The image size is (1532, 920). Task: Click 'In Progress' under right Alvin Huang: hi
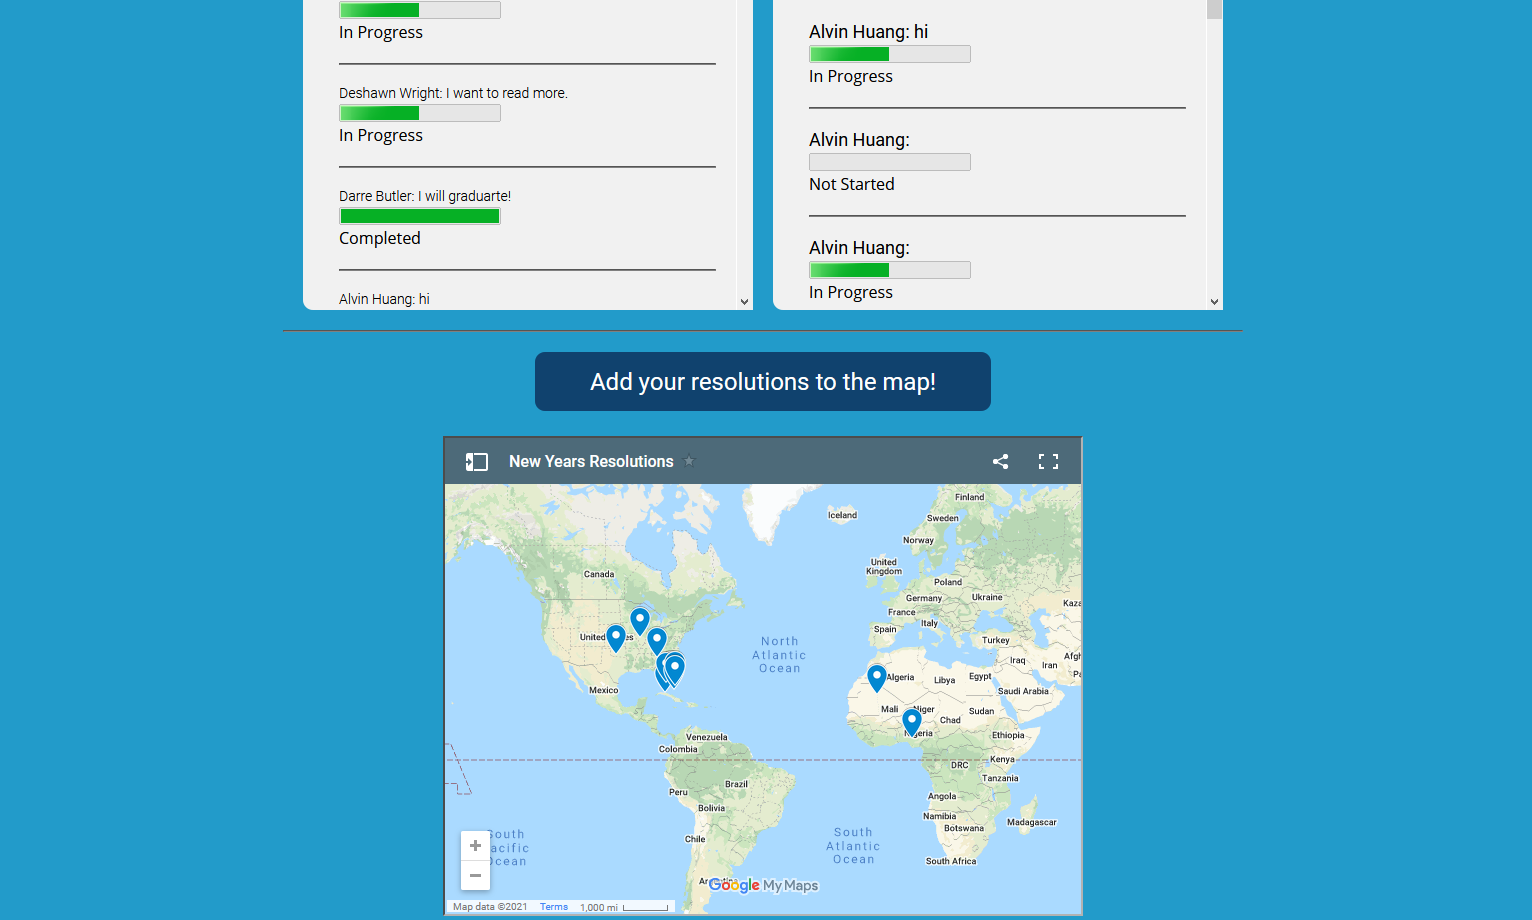click(851, 76)
